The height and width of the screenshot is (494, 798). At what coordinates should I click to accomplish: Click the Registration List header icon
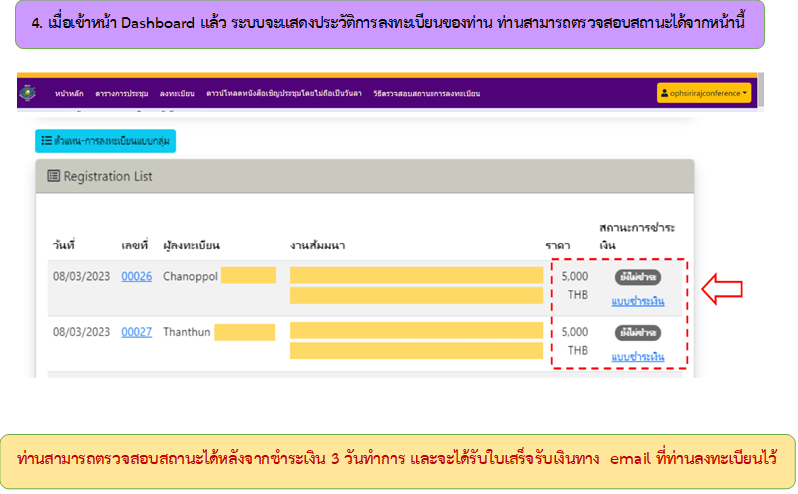[54, 176]
